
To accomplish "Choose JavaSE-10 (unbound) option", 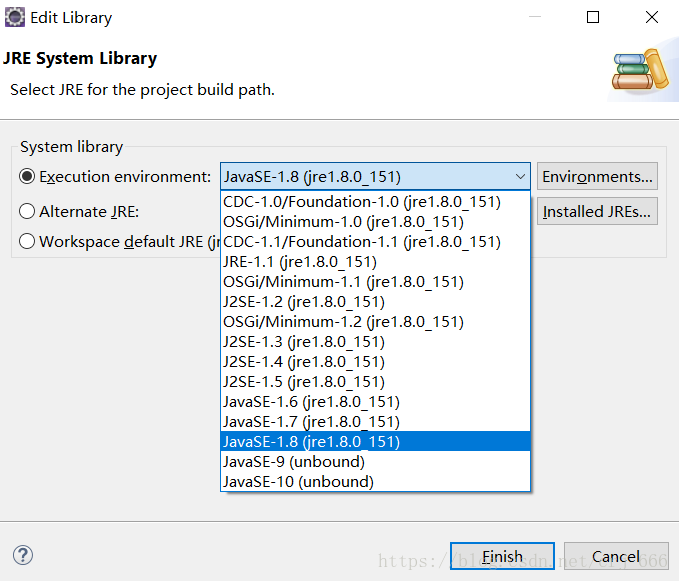I will click(x=375, y=481).
